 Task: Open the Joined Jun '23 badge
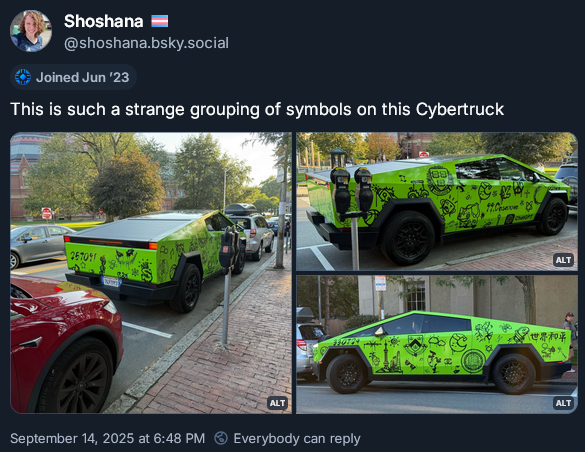pos(73,77)
